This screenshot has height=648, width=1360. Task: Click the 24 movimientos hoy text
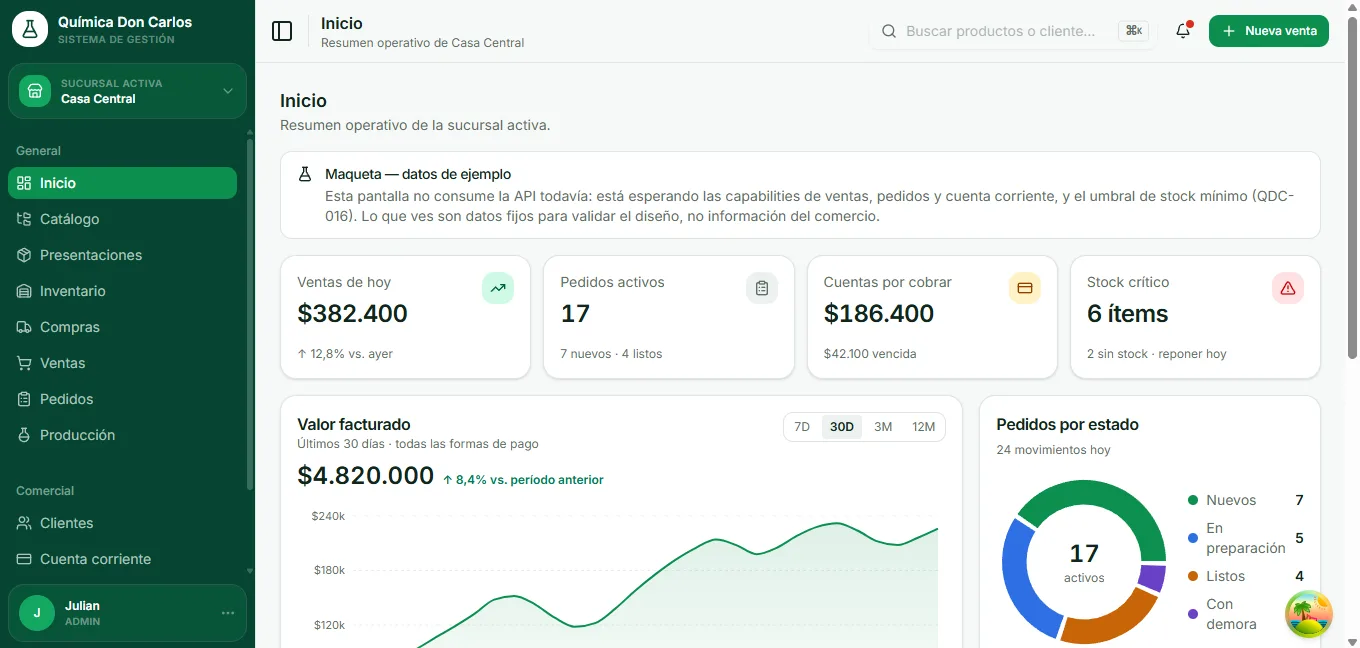tap(1053, 450)
